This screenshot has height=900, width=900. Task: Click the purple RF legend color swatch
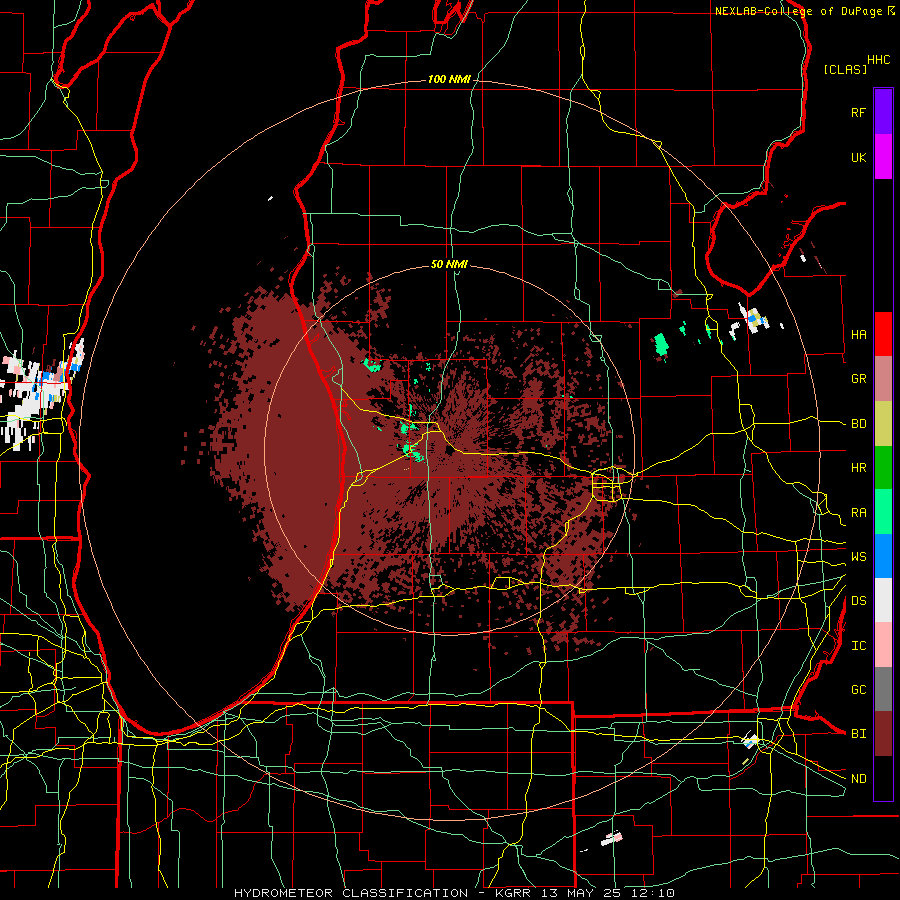tap(883, 112)
